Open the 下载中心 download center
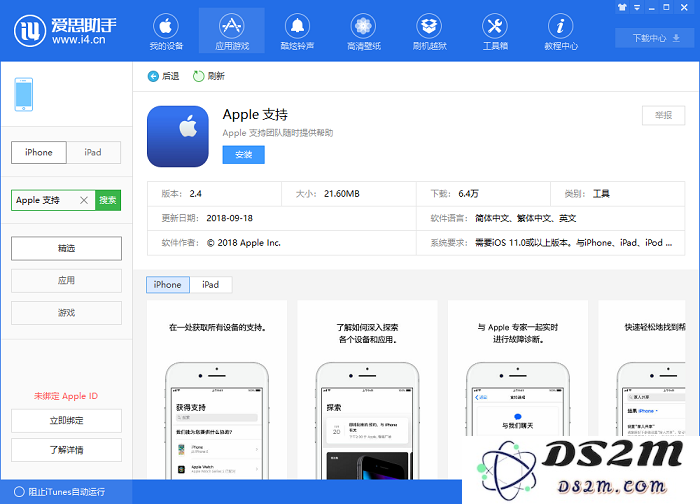The width and height of the screenshot is (700, 504). click(656, 38)
